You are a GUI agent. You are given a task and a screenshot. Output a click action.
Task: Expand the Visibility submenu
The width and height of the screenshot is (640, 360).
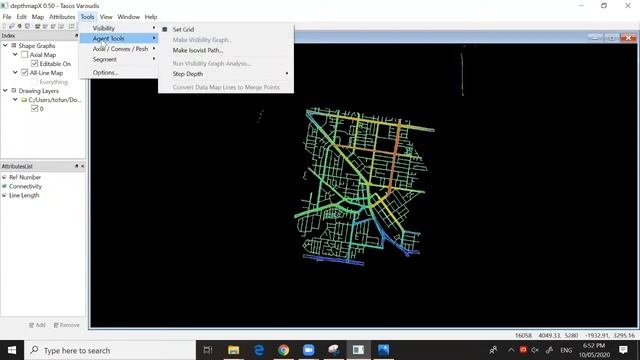(118, 28)
